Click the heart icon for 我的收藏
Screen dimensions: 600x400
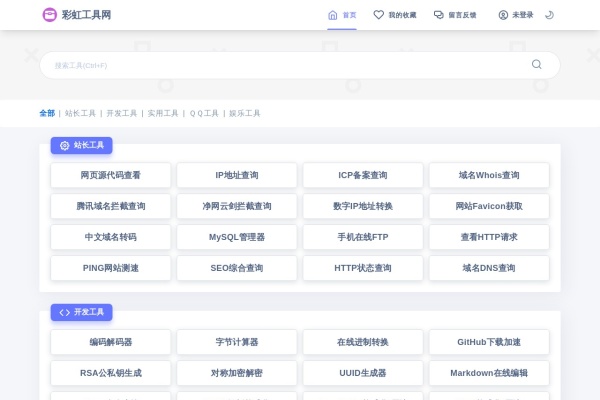point(379,15)
